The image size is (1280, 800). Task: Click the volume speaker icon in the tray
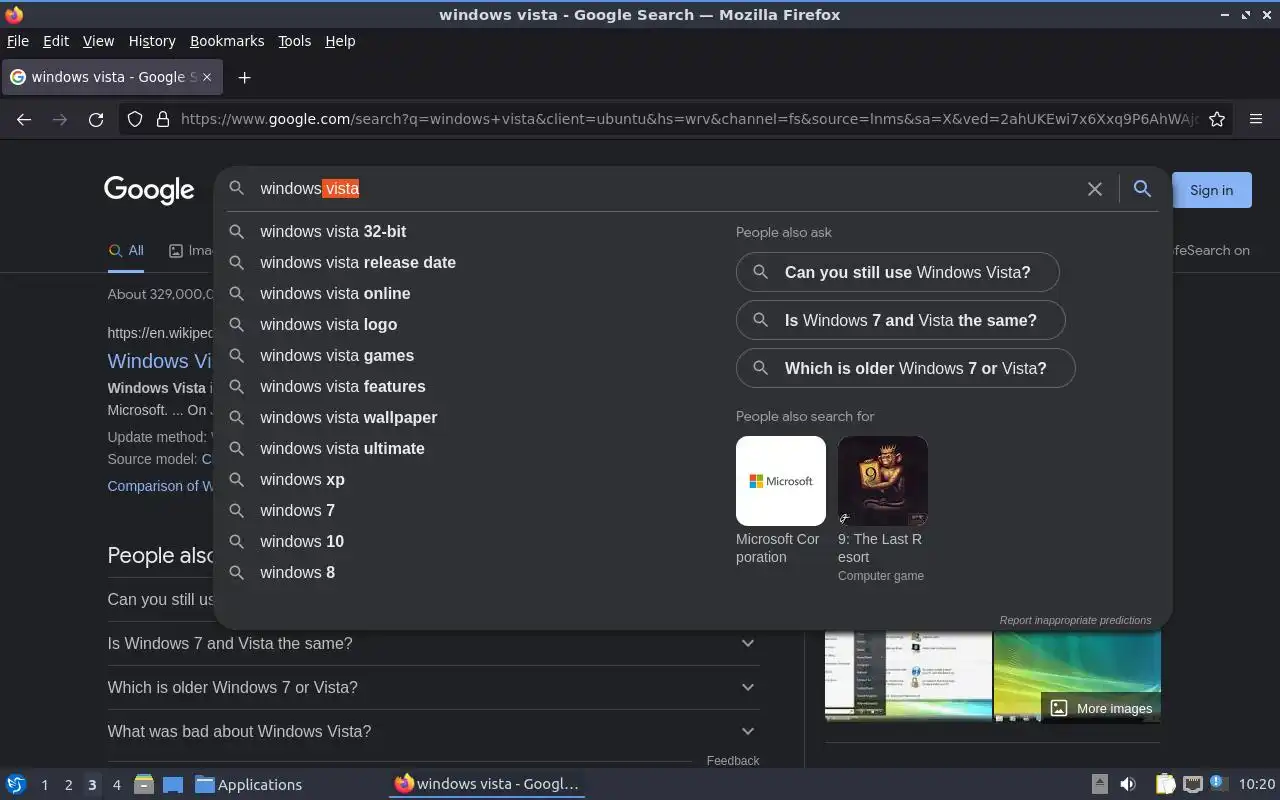[x=1128, y=784]
